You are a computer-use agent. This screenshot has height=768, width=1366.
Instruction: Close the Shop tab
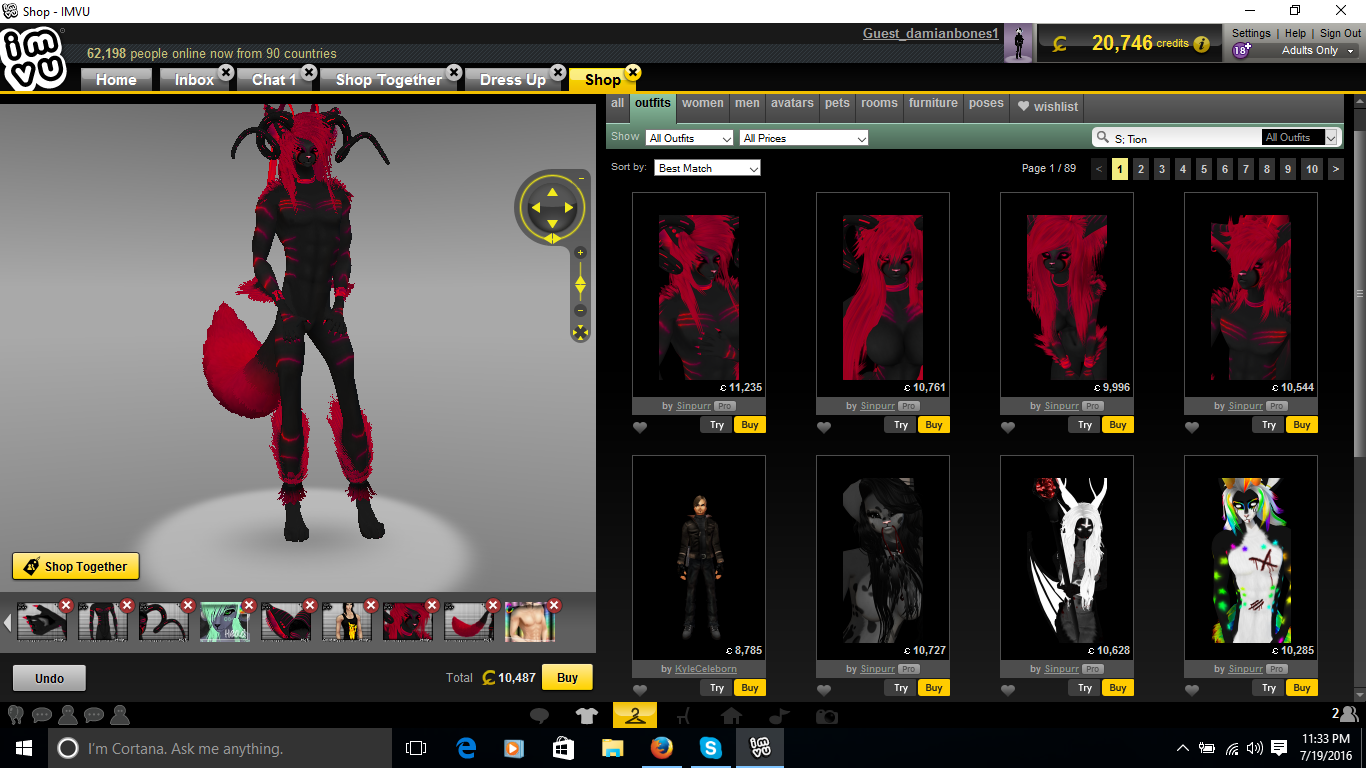pyautogui.click(x=632, y=72)
